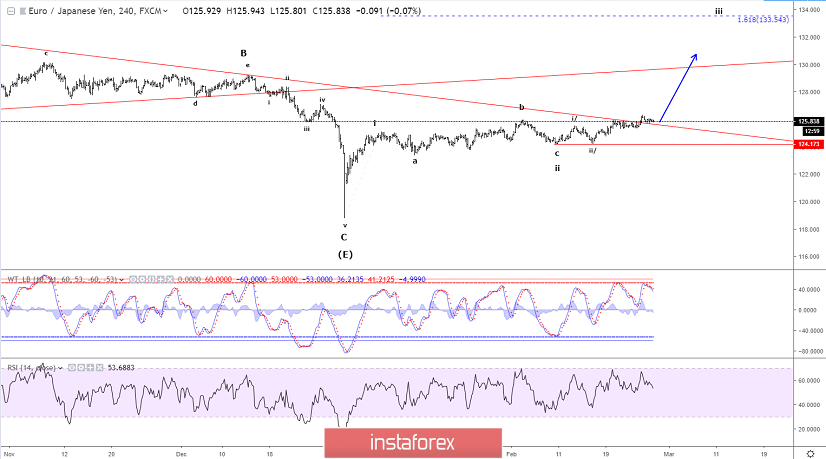
Task: Expand the WT_LB indicator dropdown arrow
Action: click(x=121, y=280)
